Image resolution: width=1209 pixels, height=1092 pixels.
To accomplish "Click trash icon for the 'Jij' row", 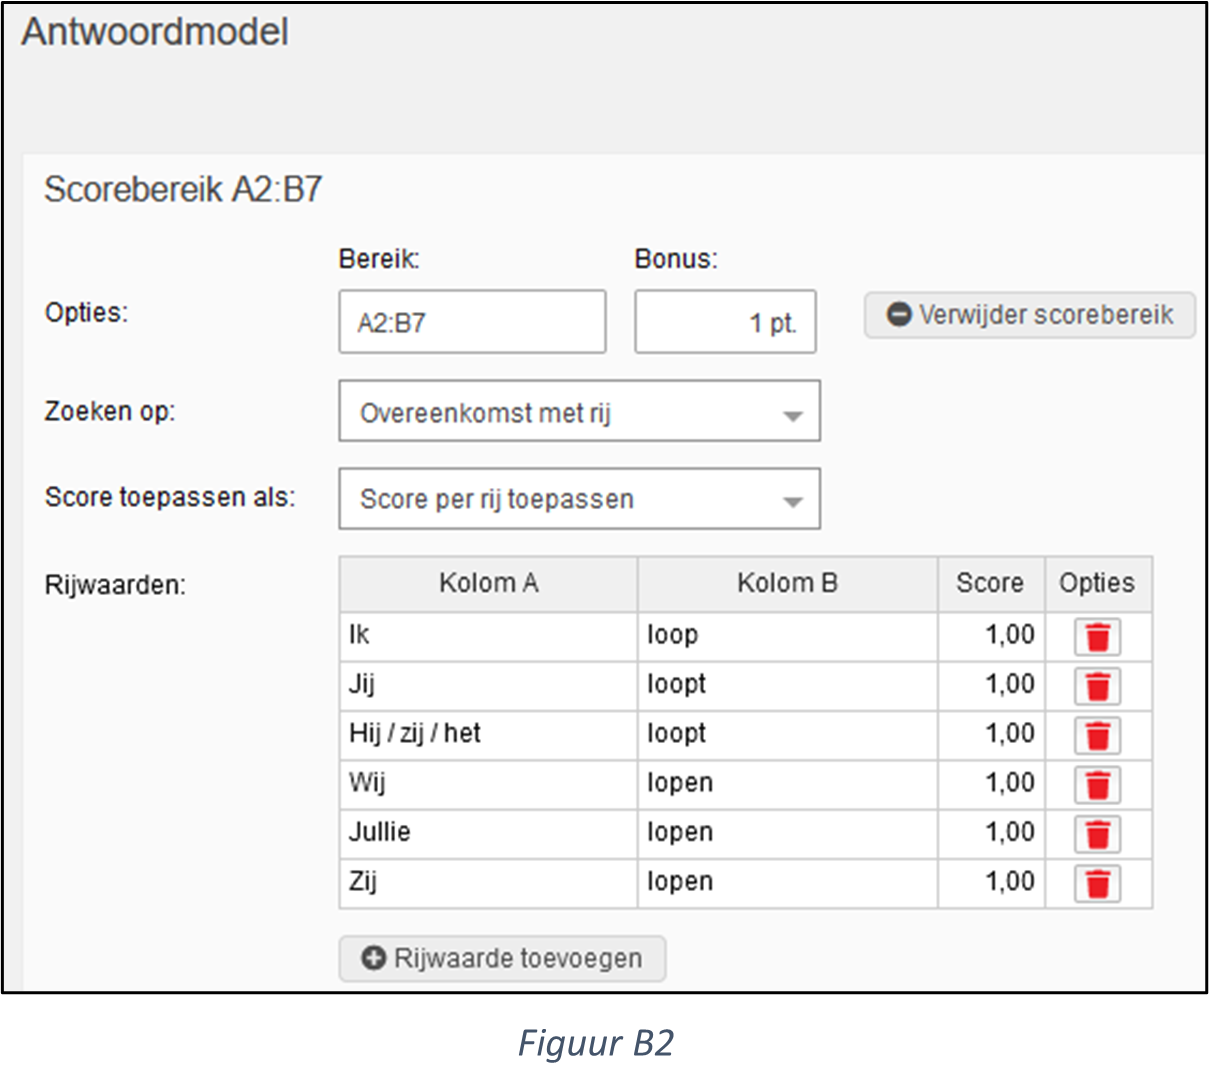I will click(x=1097, y=686).
